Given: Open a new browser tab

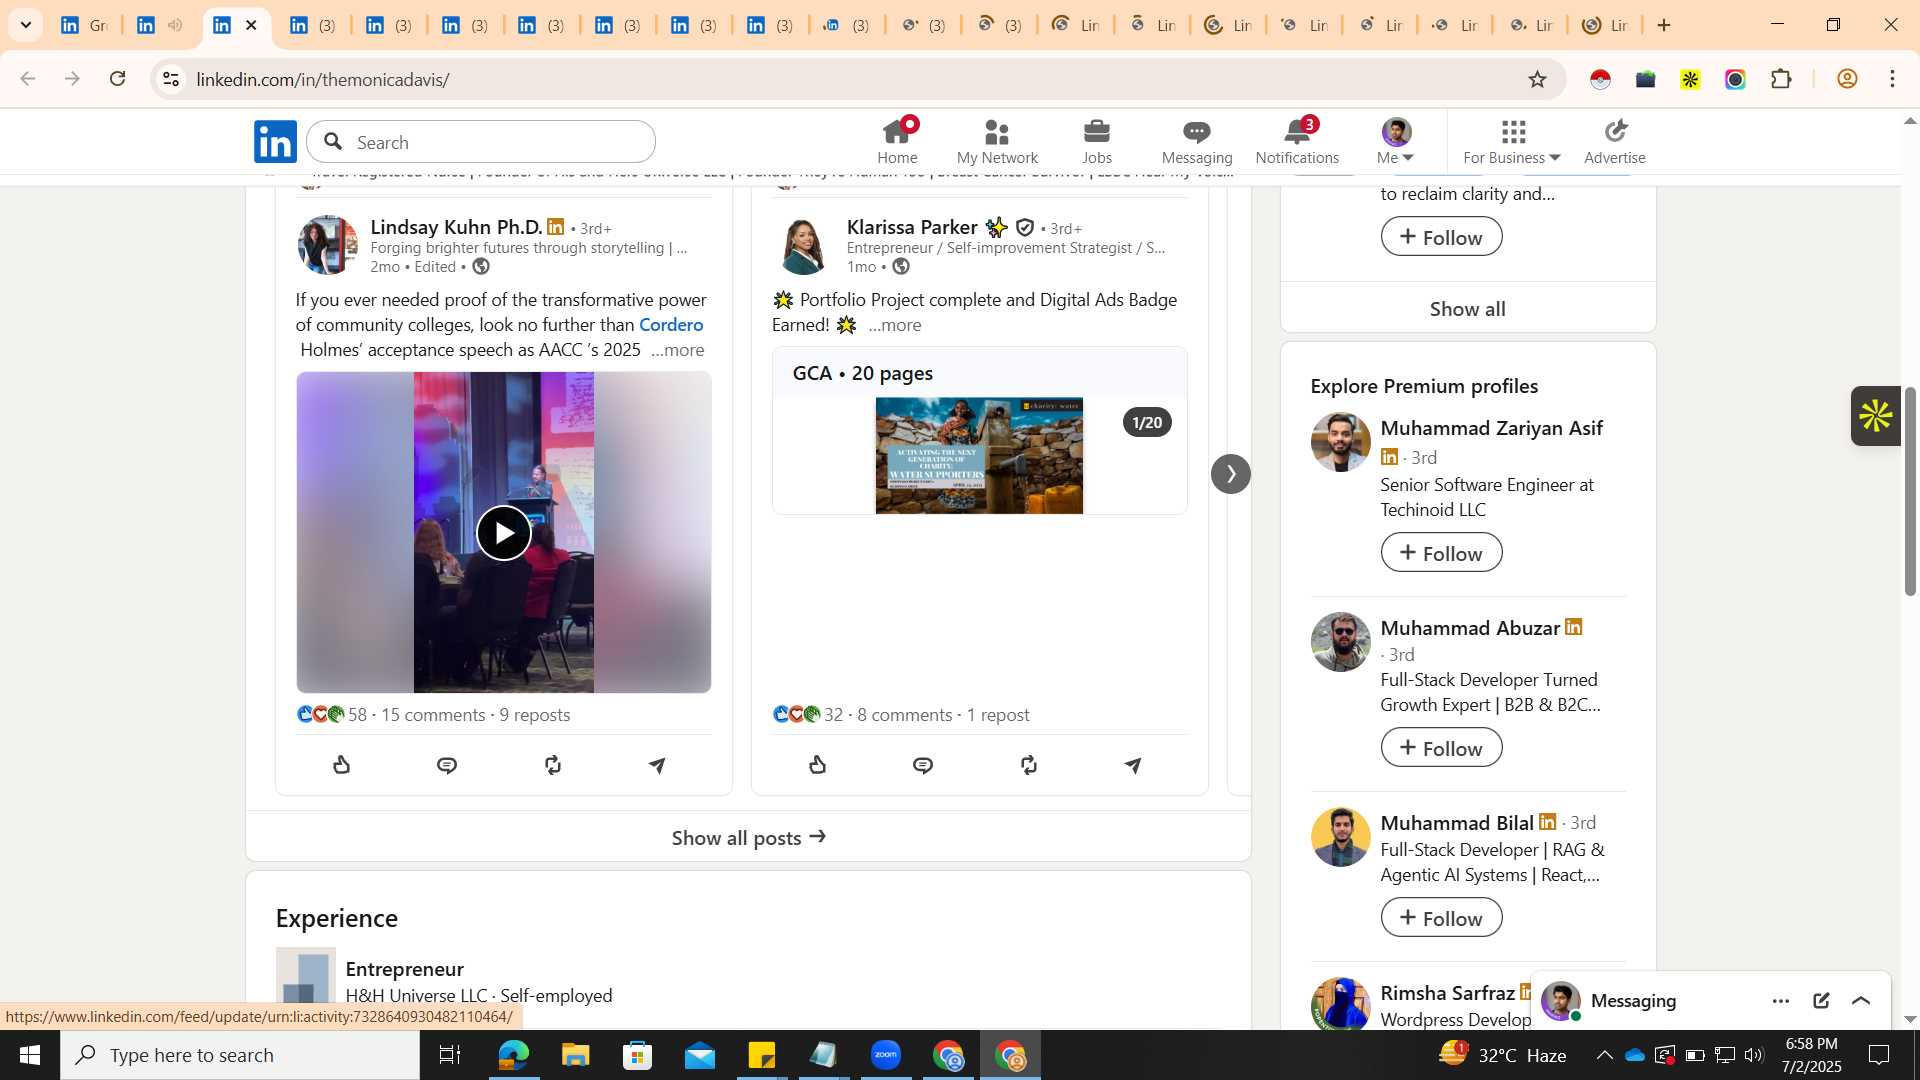Looking at the screenshot, I should coord(1664,25).
